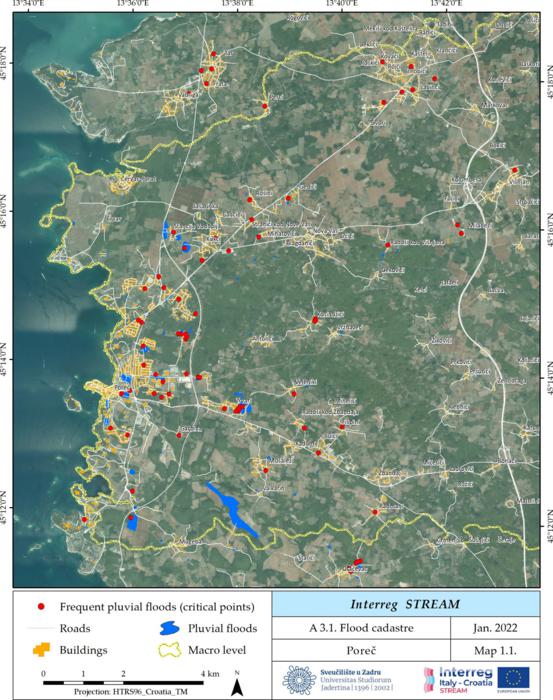This screenshot has height=700, width=553.
Task: Click the 13°38'0"E longitude label
Action: tap(237, 4)
